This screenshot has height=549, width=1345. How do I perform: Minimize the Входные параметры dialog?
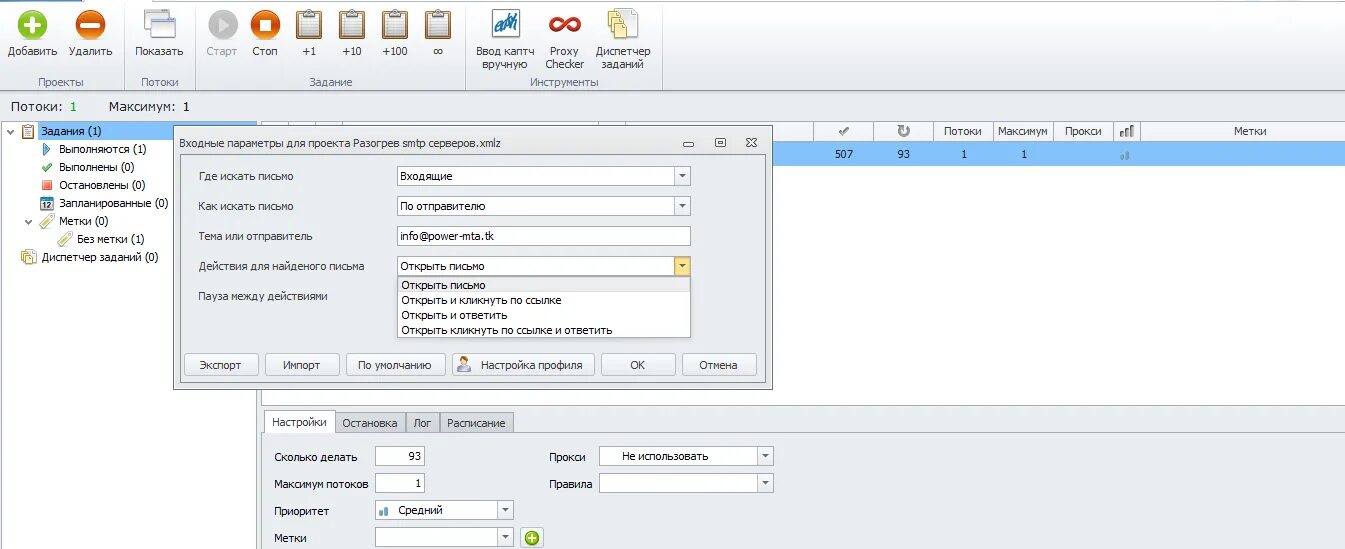coord(688,143)
